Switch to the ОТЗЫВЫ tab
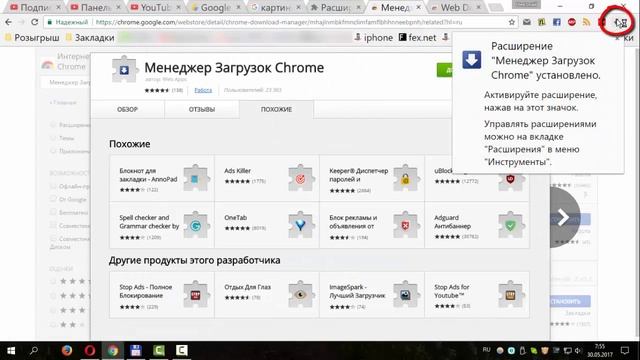 [202, 109]
